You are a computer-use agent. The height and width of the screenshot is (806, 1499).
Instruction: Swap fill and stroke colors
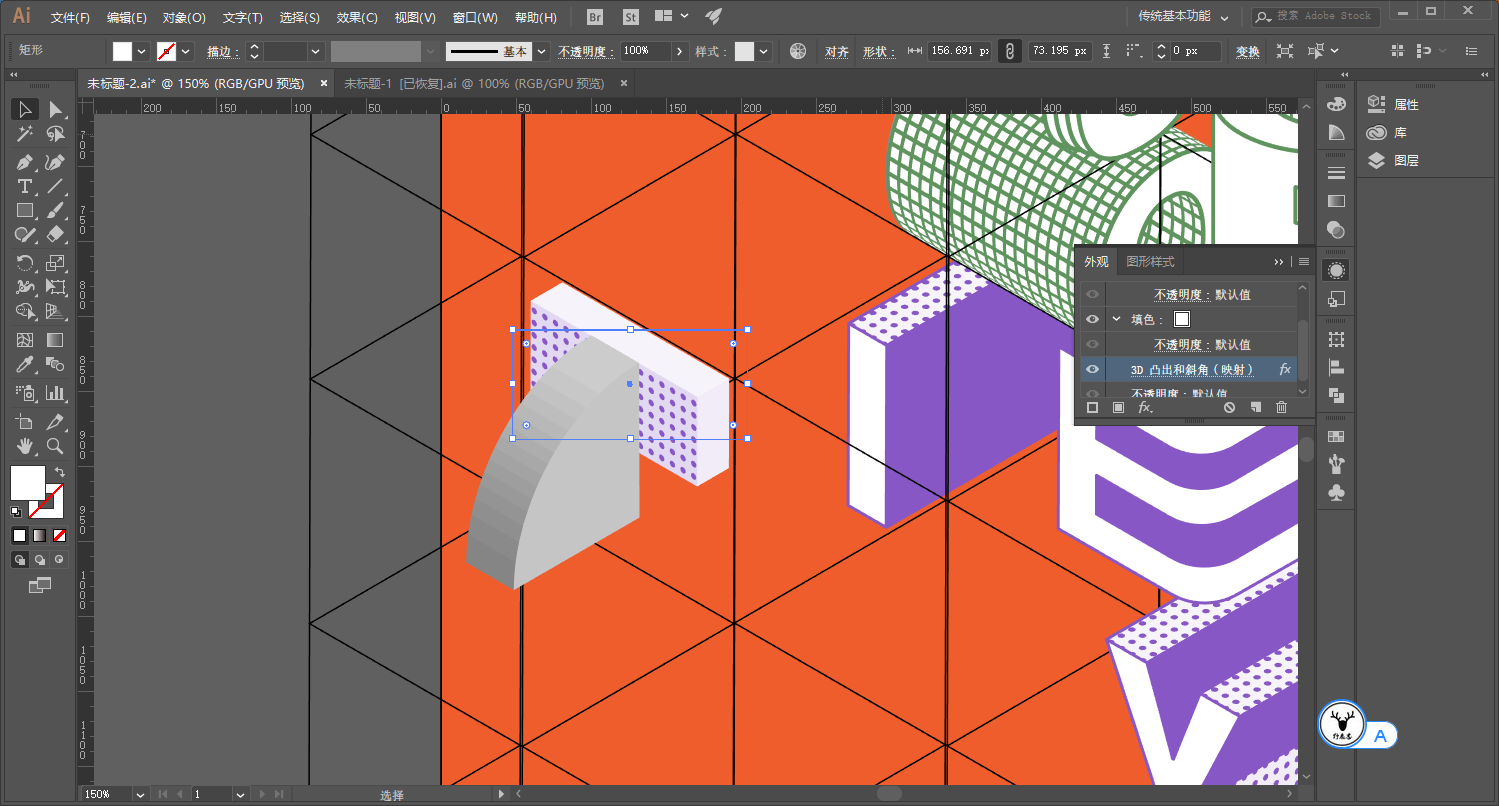tap(59, 472)
